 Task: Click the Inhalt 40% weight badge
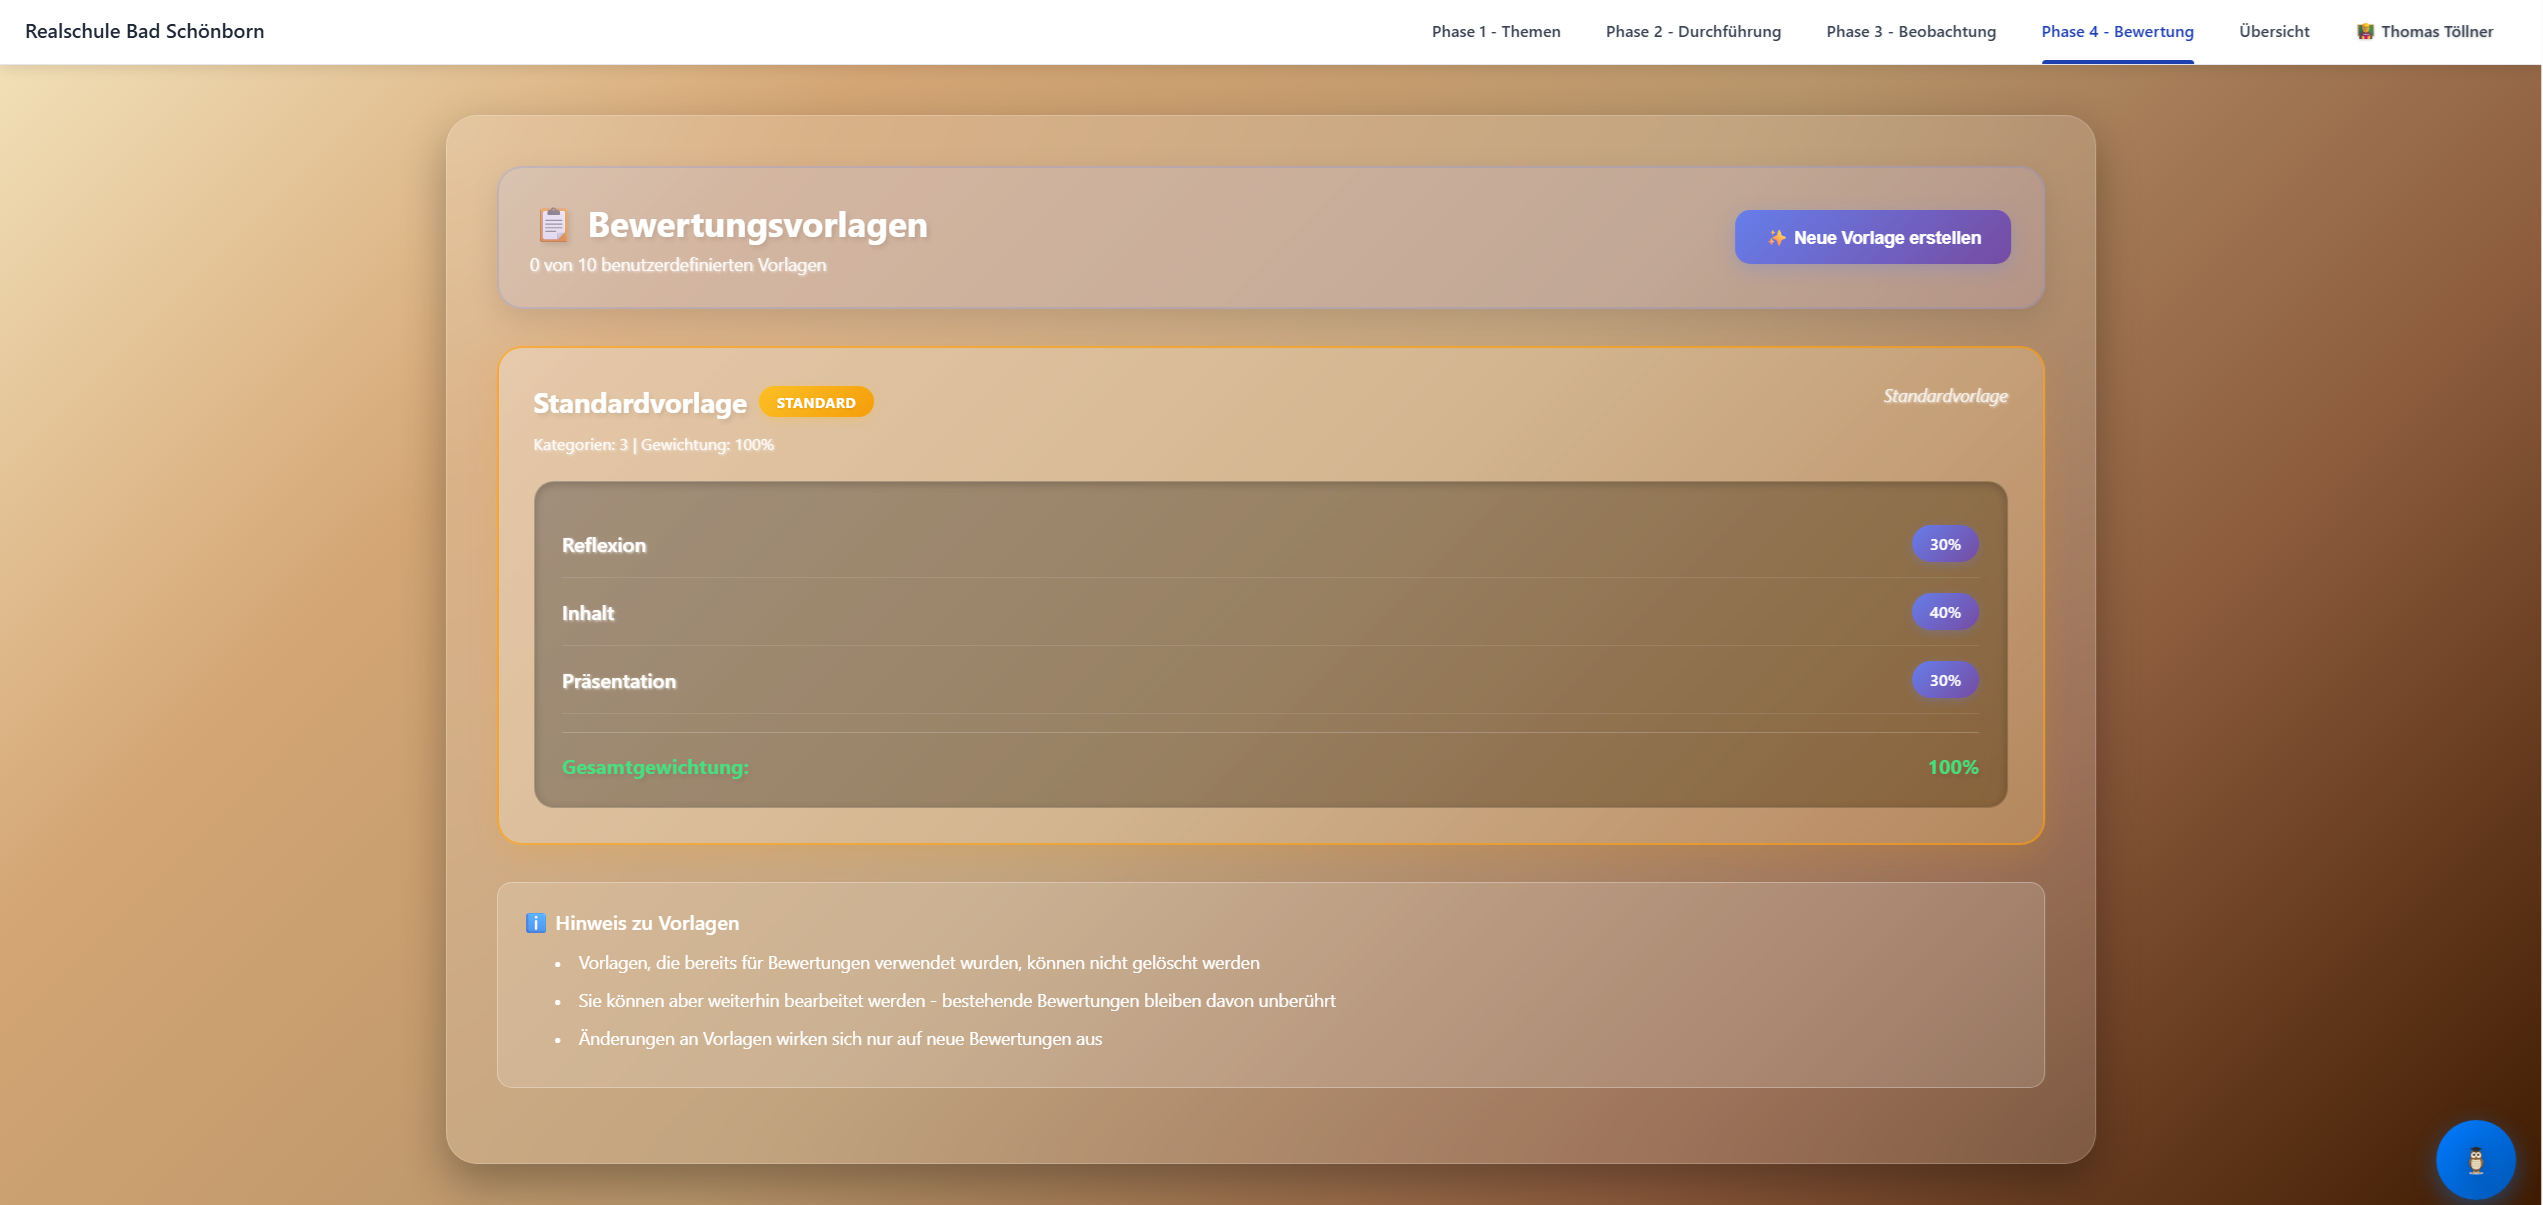pos(1944,613)
